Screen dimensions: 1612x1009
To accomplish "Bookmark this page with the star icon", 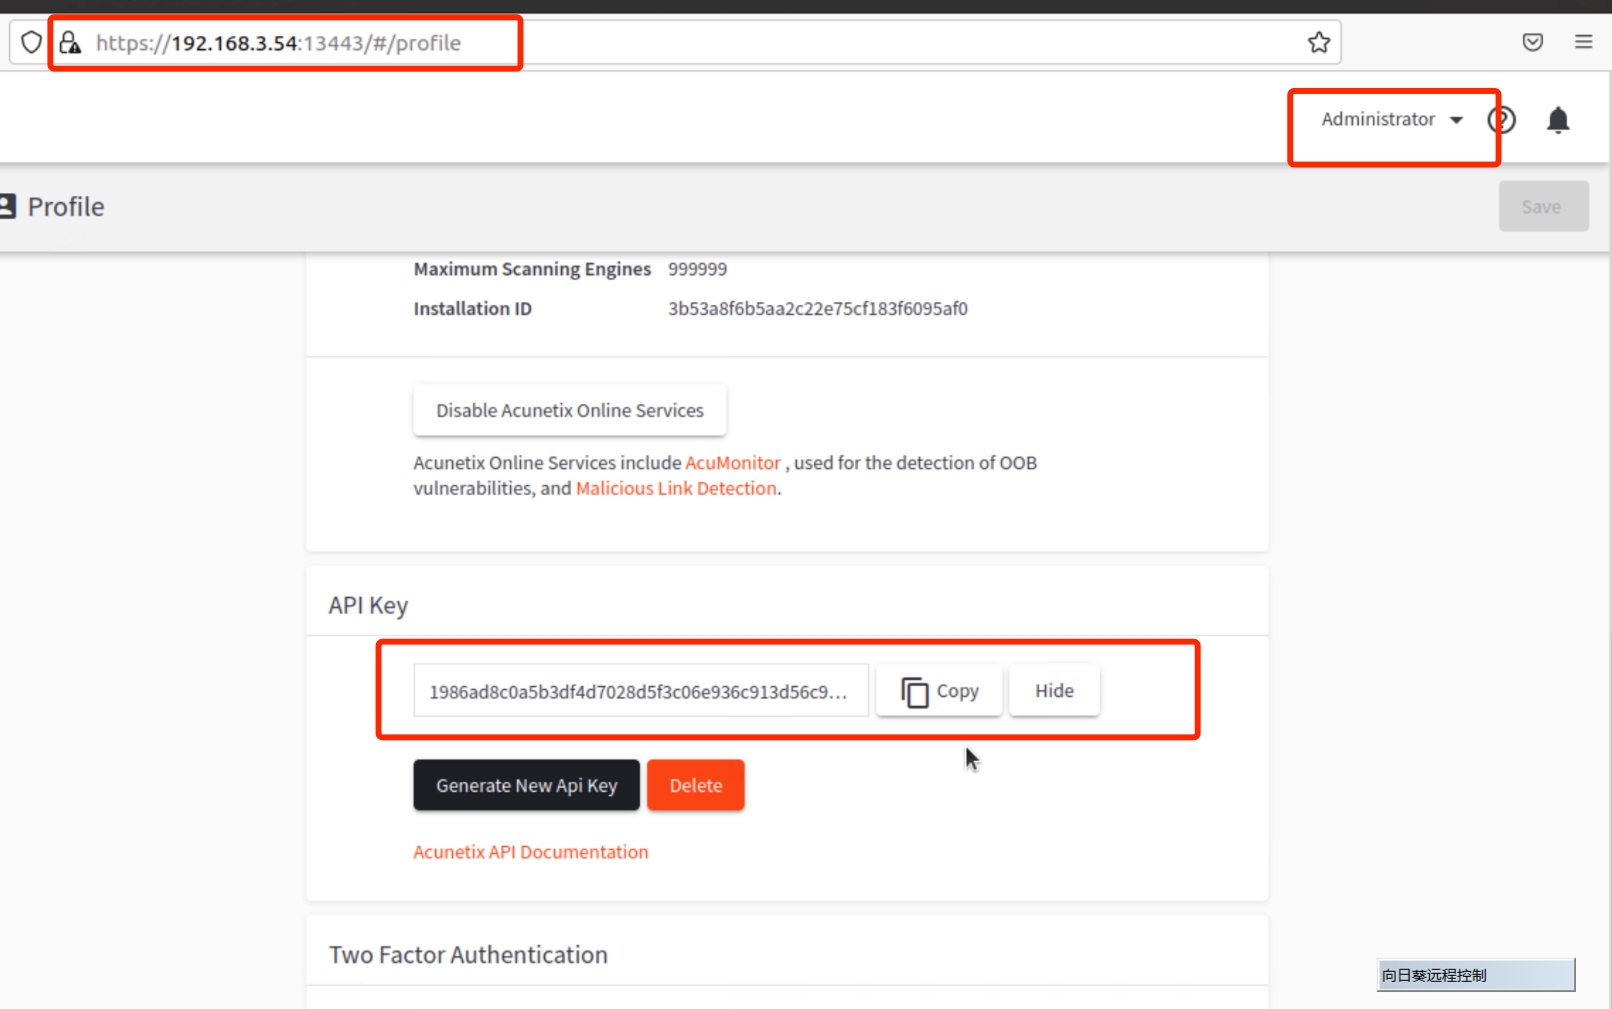I will click(1318, 42).
